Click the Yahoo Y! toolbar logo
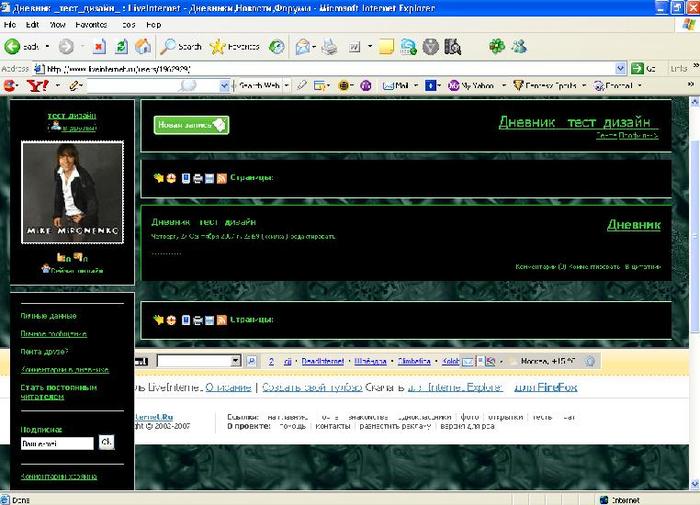 38,85
